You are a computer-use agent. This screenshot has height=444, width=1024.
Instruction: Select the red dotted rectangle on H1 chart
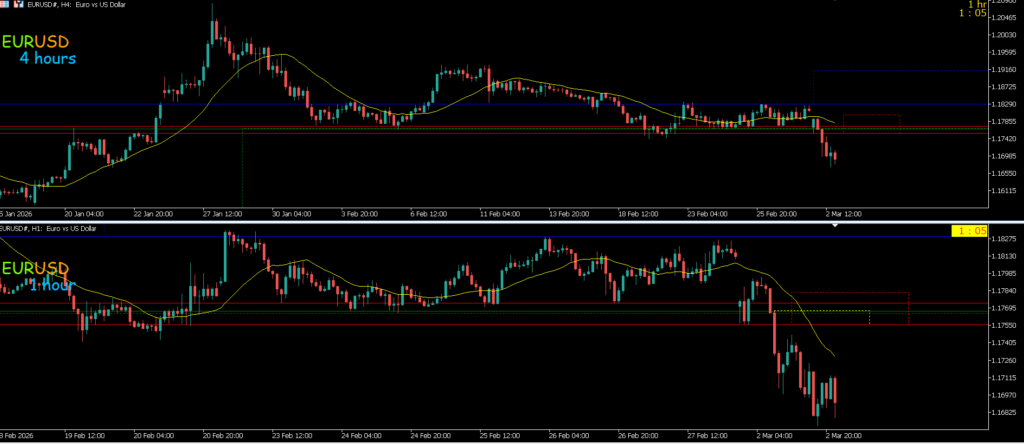(850, 293)
